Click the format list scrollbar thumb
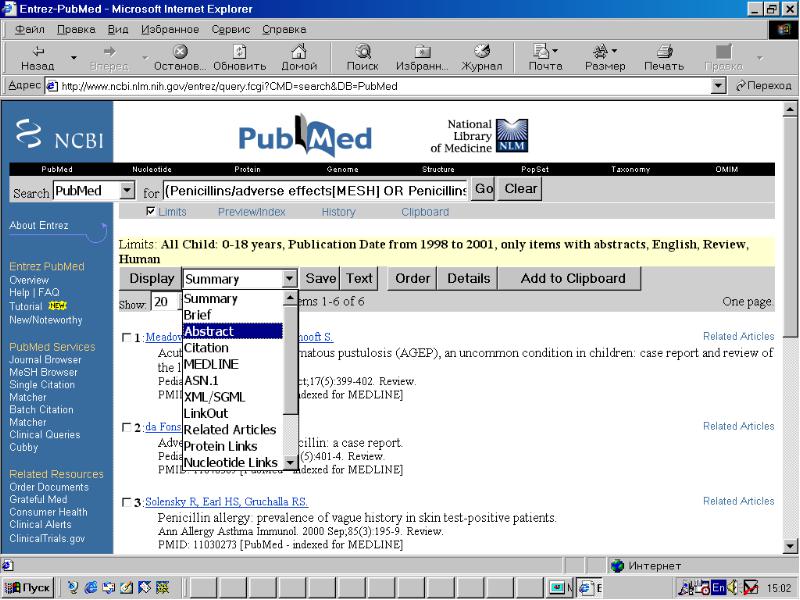Screen dimensions: 800x600 coord(290,360)
